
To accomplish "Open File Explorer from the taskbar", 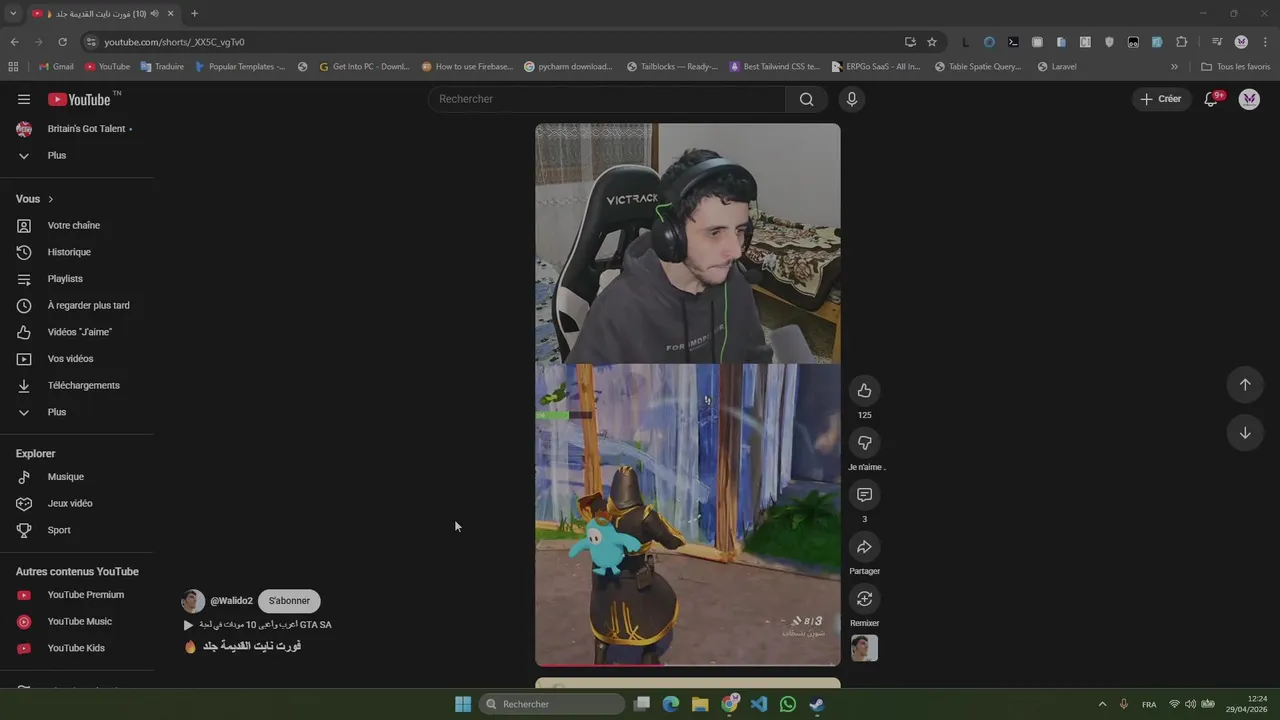I will [700, 704].
